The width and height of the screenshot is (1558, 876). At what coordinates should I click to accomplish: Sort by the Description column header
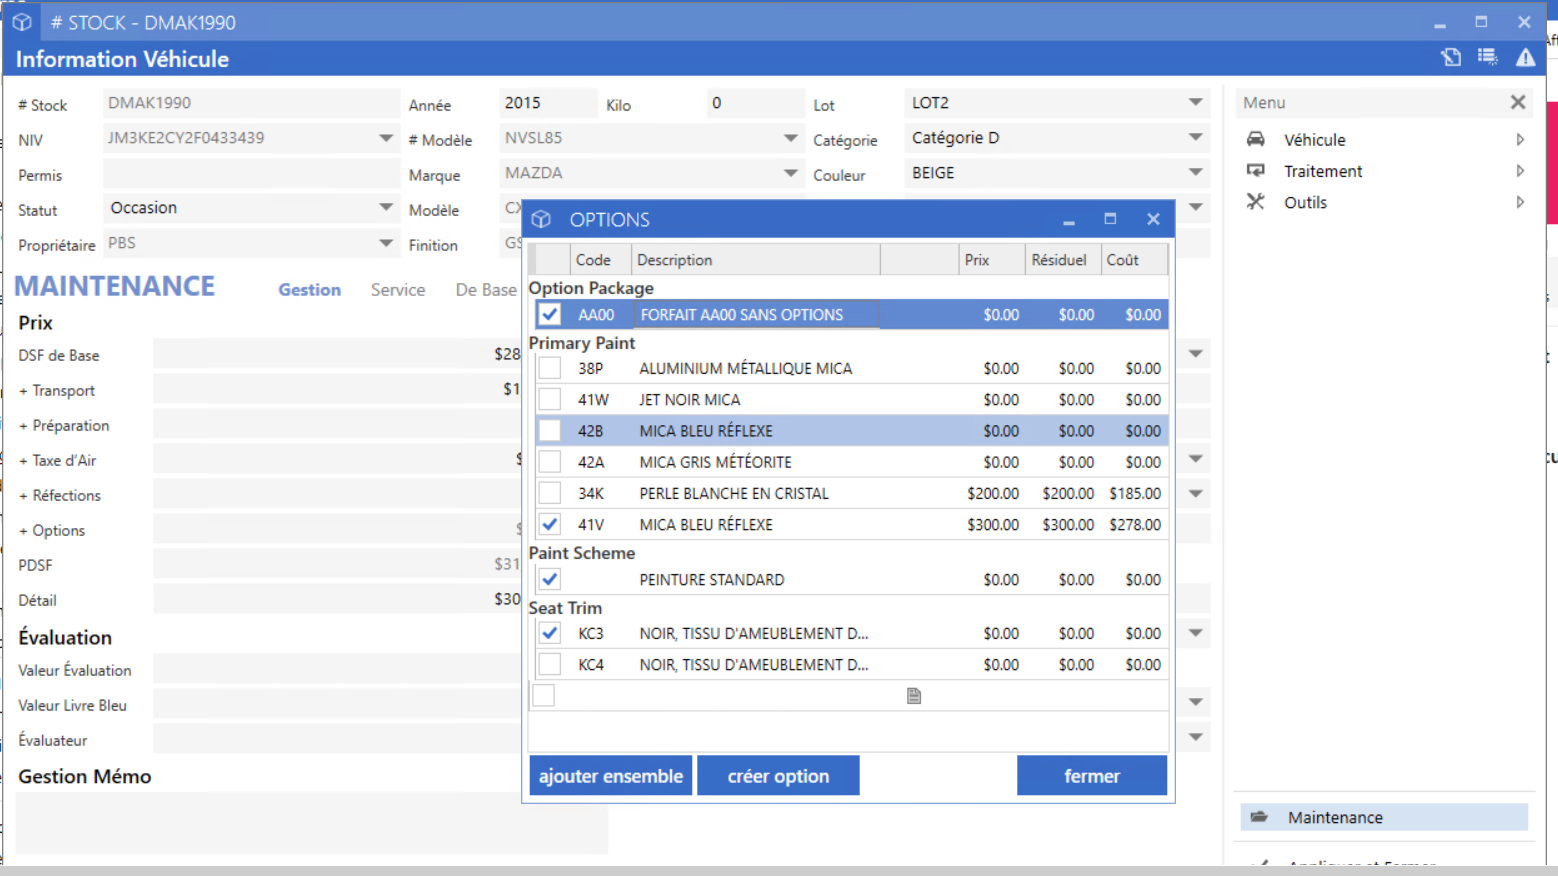tap(755, 260)
